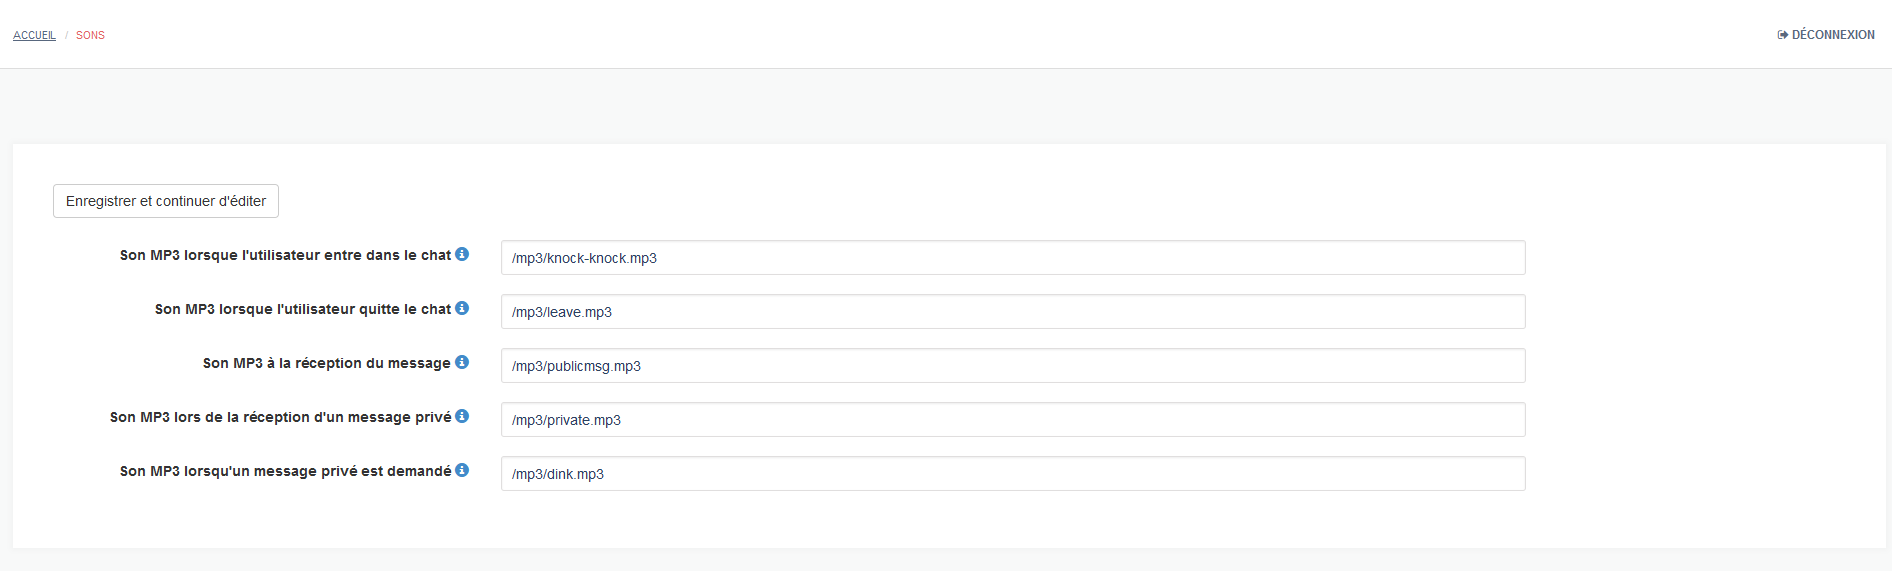The height and width of the screenshot is (571, 1892).
Task: Click info icon for 'message privé est demandé'
Action: (x=462, y=470)
